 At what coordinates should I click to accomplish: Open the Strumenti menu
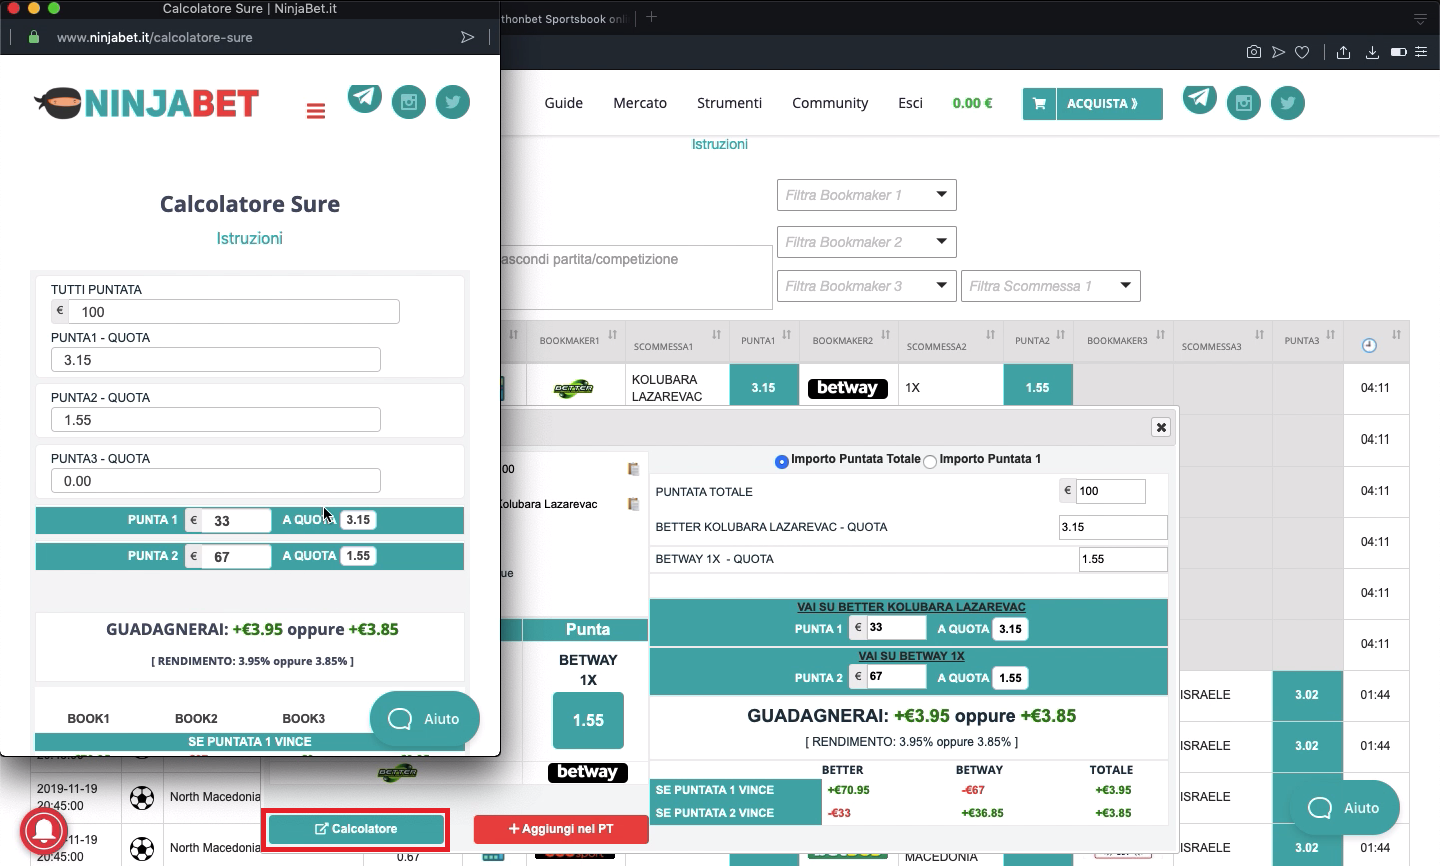(730, 103)
